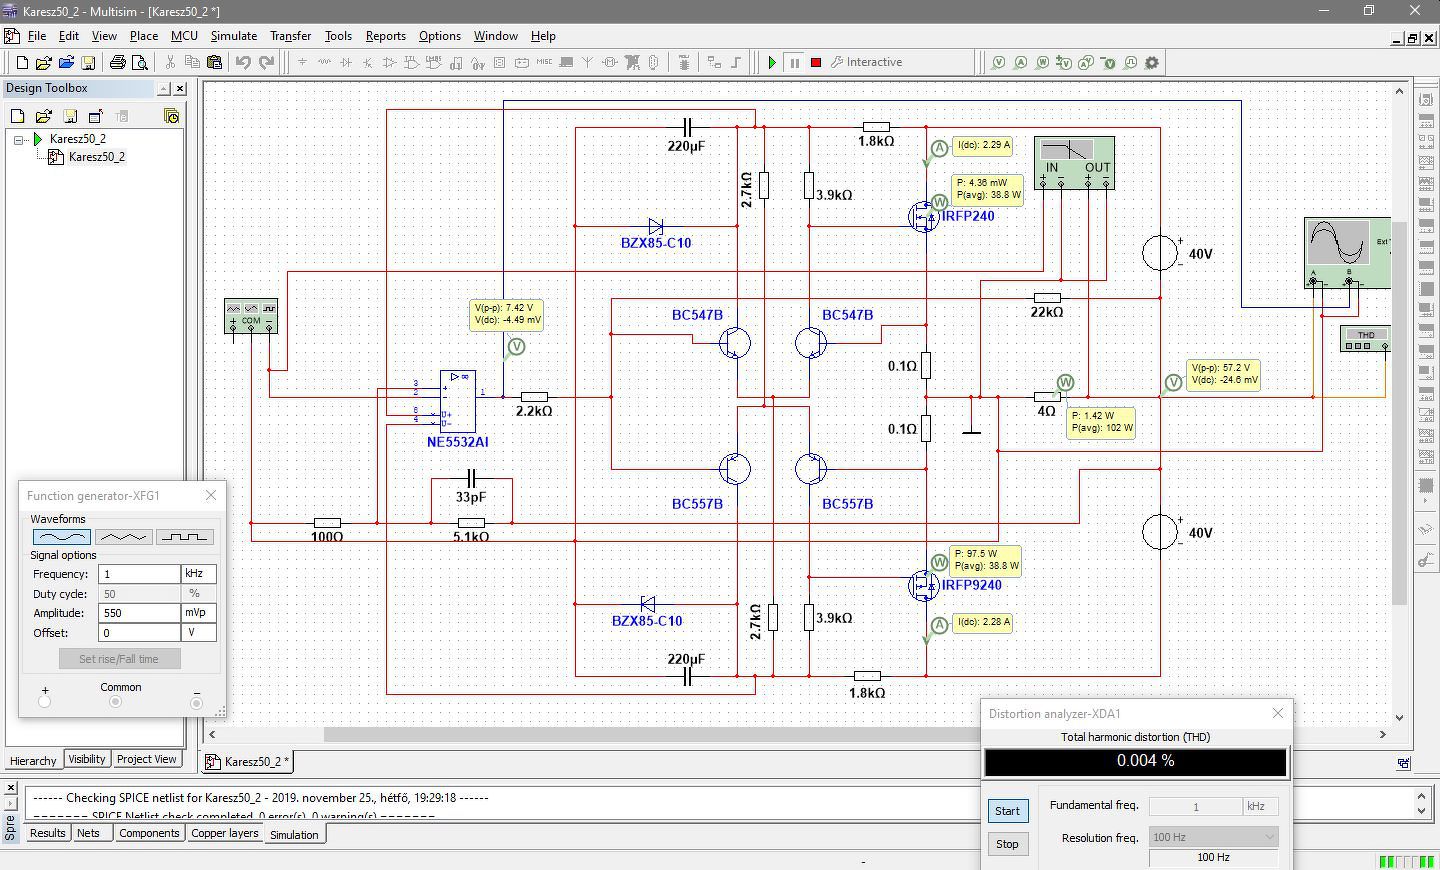
Task: Select the square waveform button
Action: click(x=185, y=537)
